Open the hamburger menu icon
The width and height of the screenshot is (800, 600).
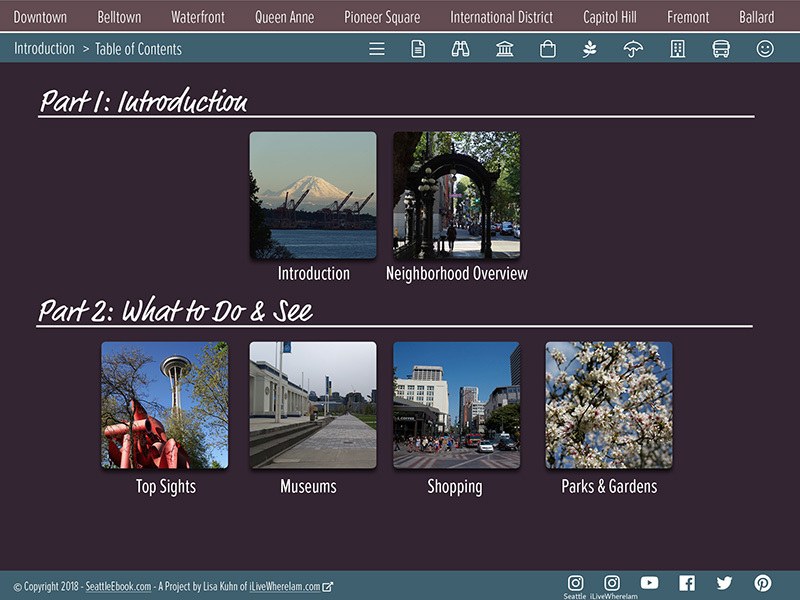[377, 49]
